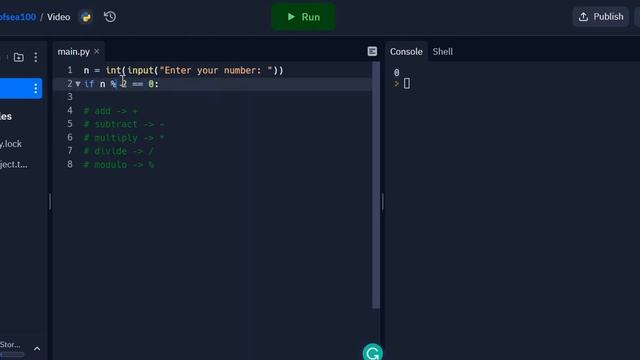Switch to the Console tab

click(x=406, y=51)
